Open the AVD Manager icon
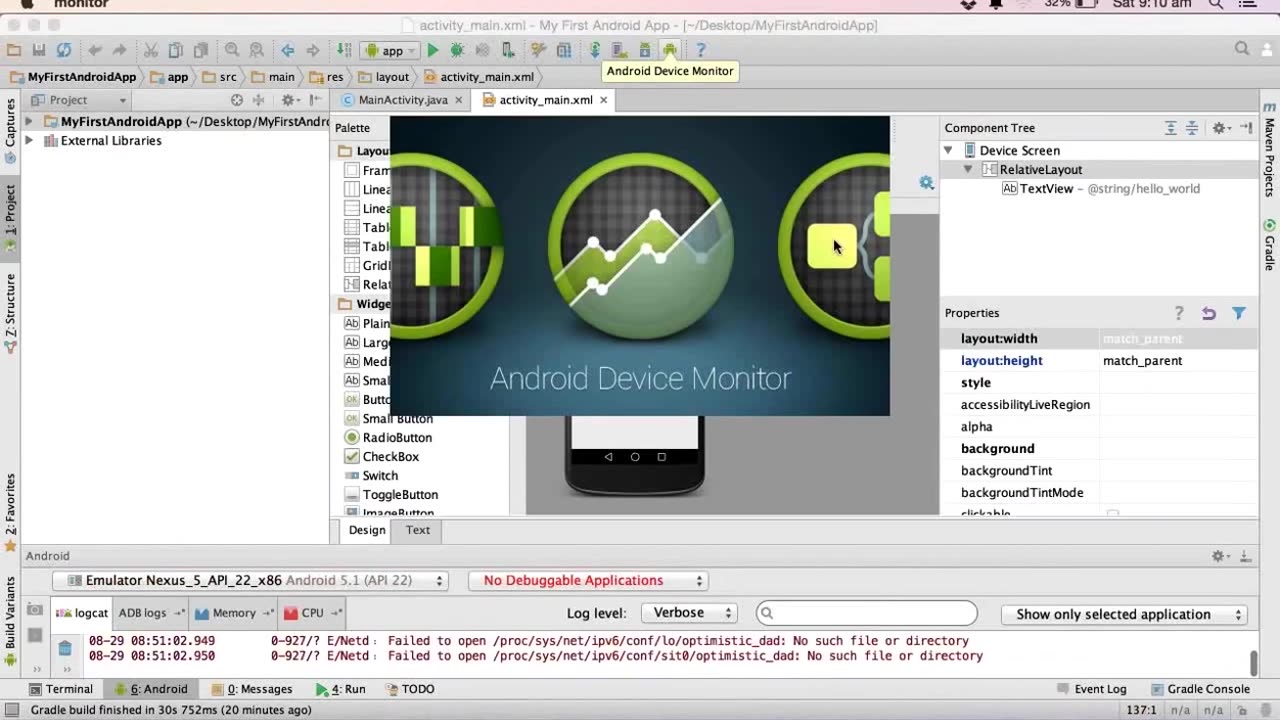Viewport: 1280px width, 720px height. pyautogui.click(x=620, y=50)
